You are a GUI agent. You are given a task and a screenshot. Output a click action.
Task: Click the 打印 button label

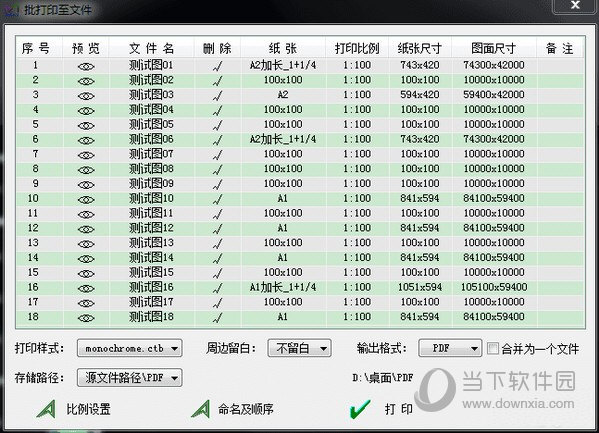click(x=398, y=409)
